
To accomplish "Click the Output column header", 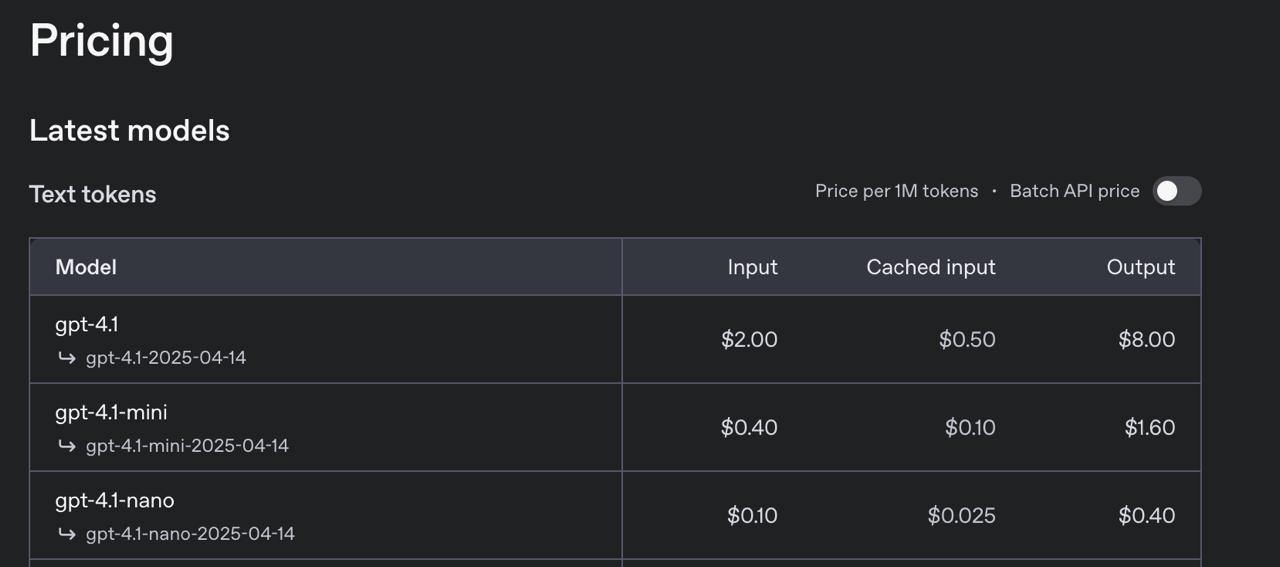I will pos(1141,267).
